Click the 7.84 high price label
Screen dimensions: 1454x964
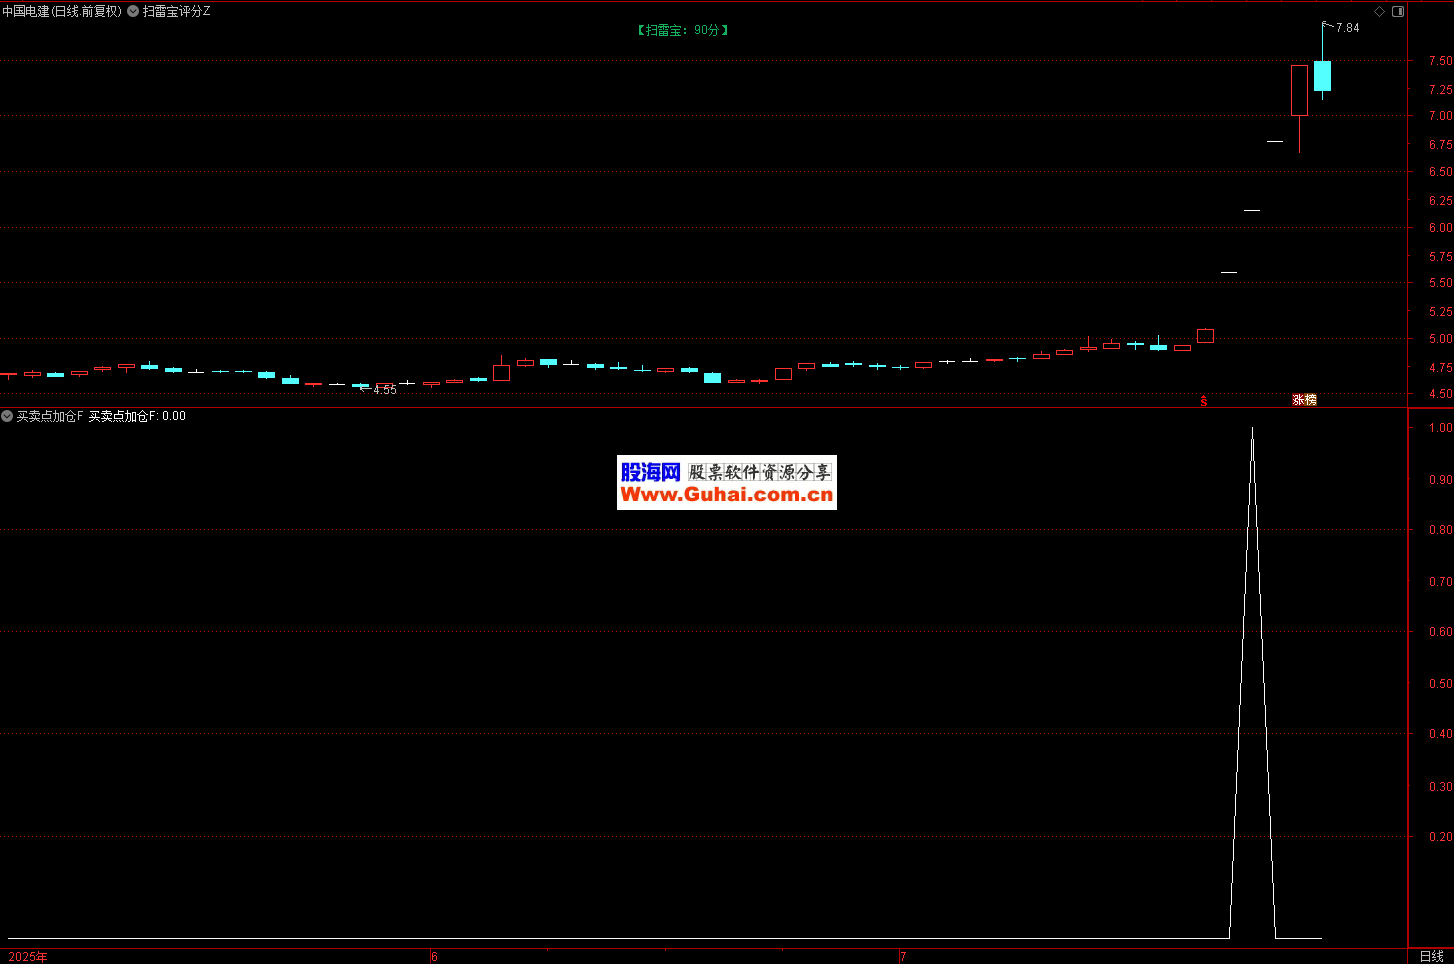click(1347, 28)
